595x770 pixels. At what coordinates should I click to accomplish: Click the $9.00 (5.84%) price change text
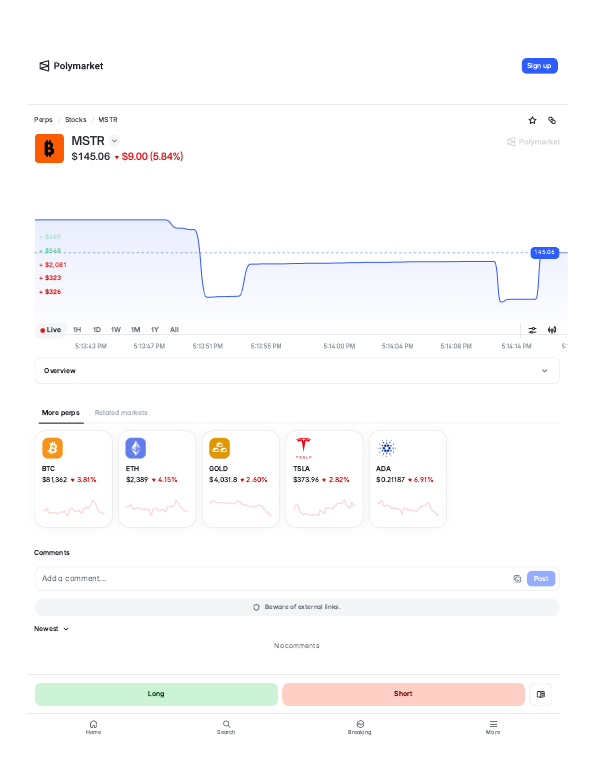[x=152, y=157]
